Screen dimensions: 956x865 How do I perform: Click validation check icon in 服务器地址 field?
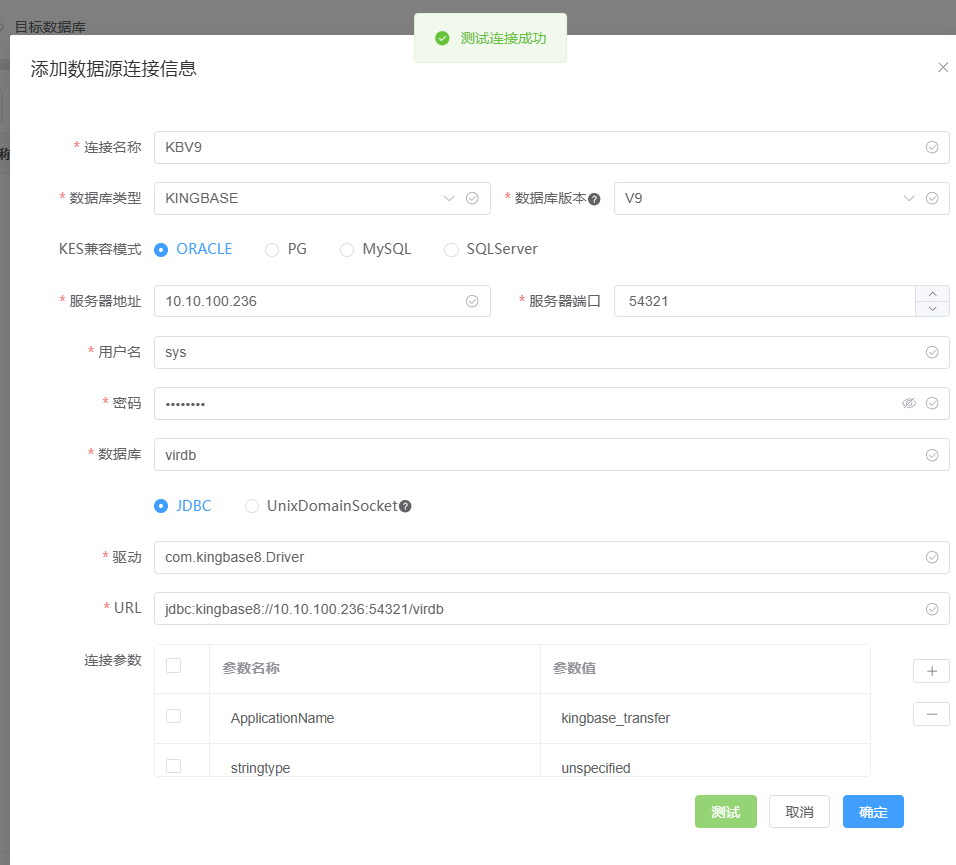pos(472,301)
